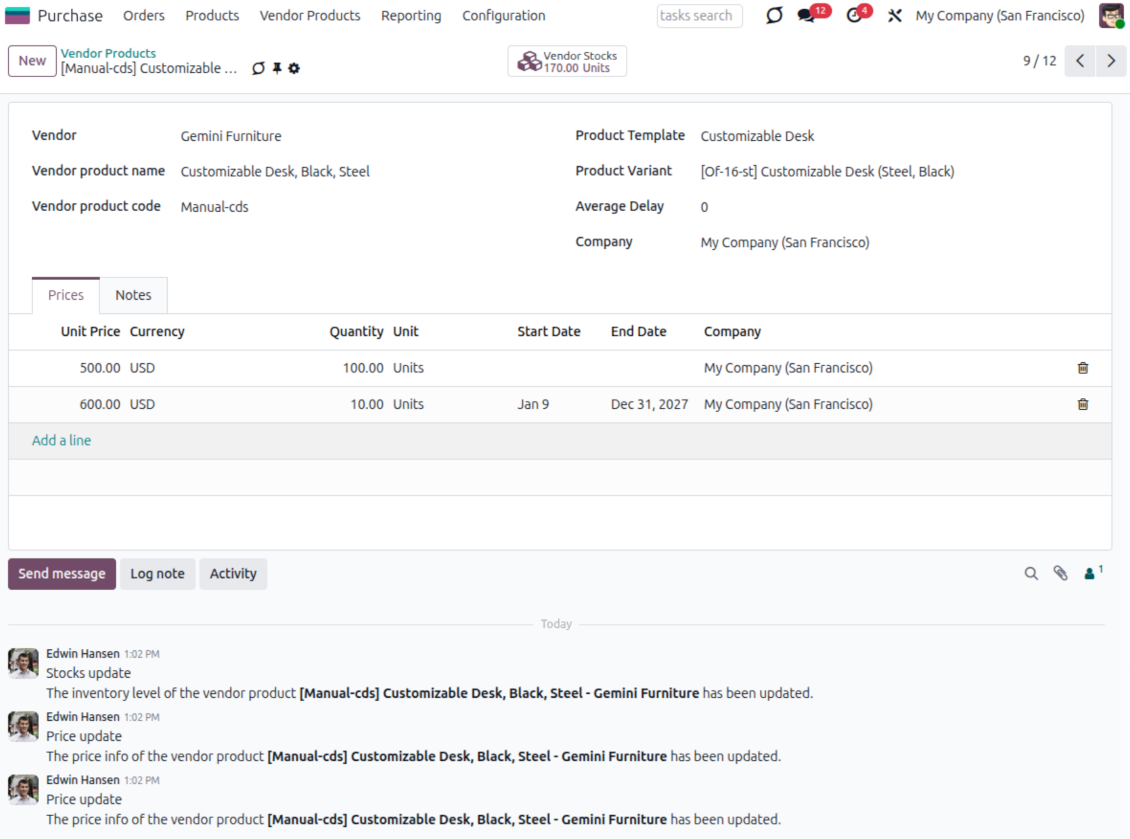The height and width of the screenshot is (839, 1130).
Task: Open the user avatar menu
Action: click(1111, 16)
